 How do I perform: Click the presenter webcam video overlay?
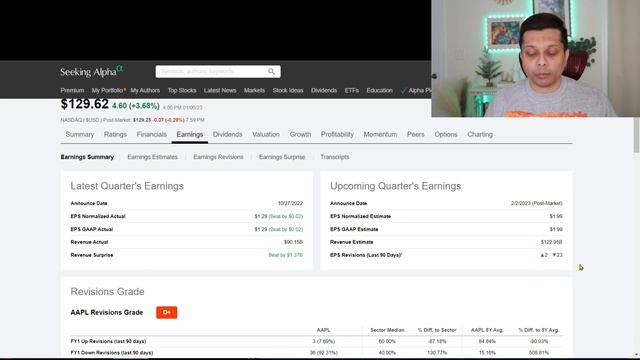[536, 58]
